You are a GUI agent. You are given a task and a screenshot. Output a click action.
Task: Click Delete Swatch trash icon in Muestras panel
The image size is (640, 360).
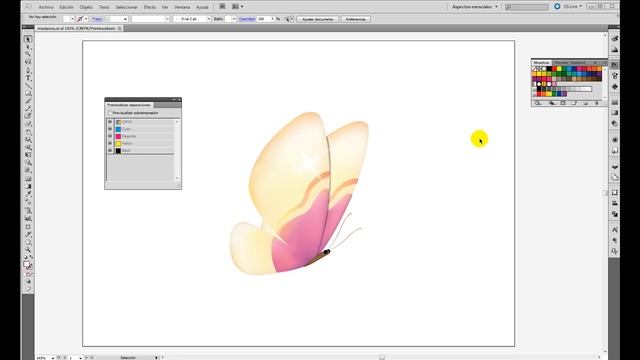[x=597, y=104]
